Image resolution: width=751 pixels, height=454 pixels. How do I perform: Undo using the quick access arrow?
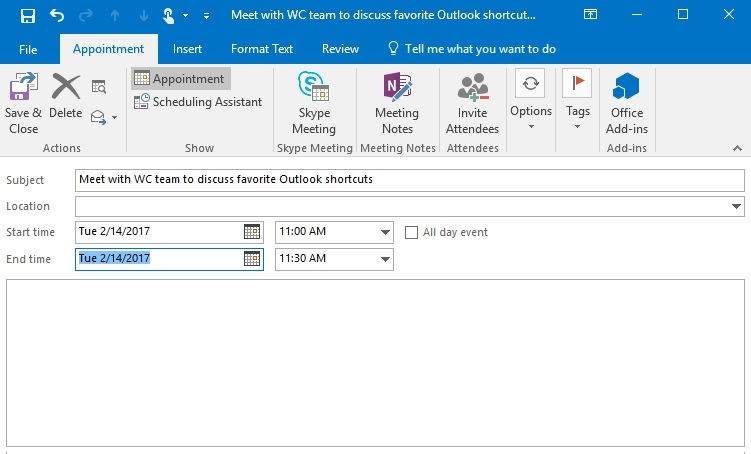click(57, 16)
